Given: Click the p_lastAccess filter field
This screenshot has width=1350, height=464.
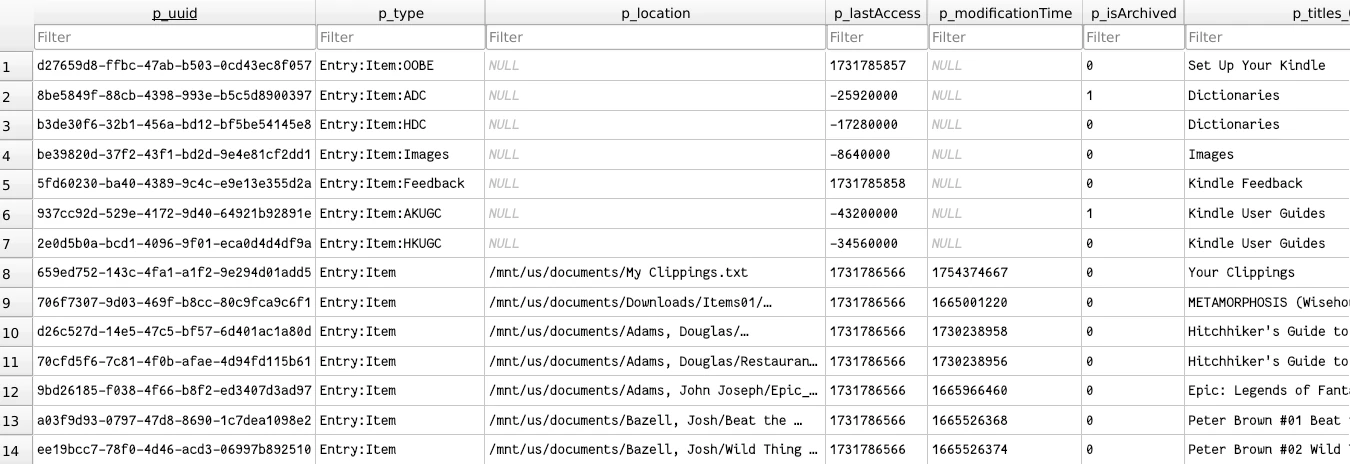Looking at the screenshot, I should [x=877, y=37].
